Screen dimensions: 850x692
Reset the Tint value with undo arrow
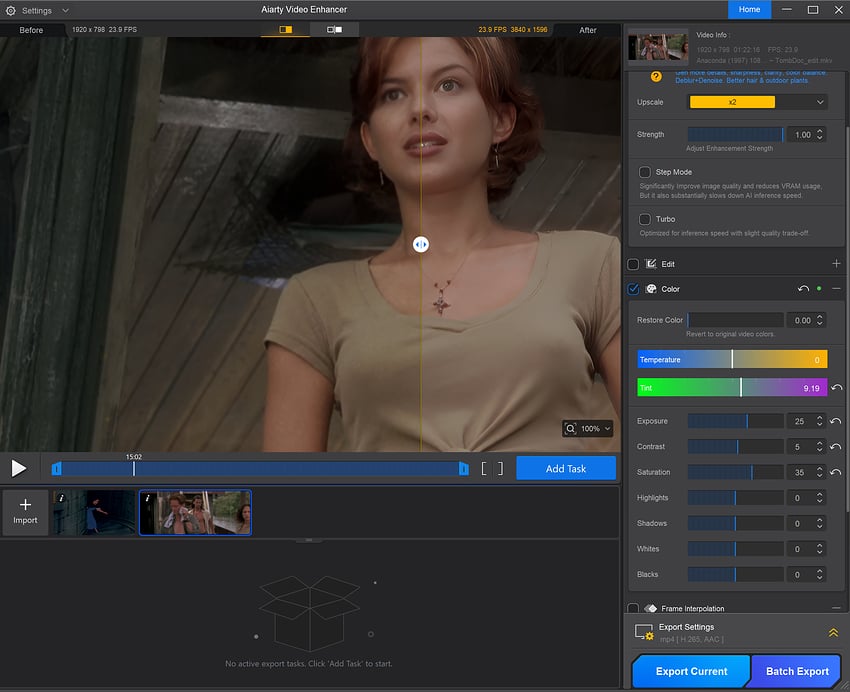click(x=836, y=387)
